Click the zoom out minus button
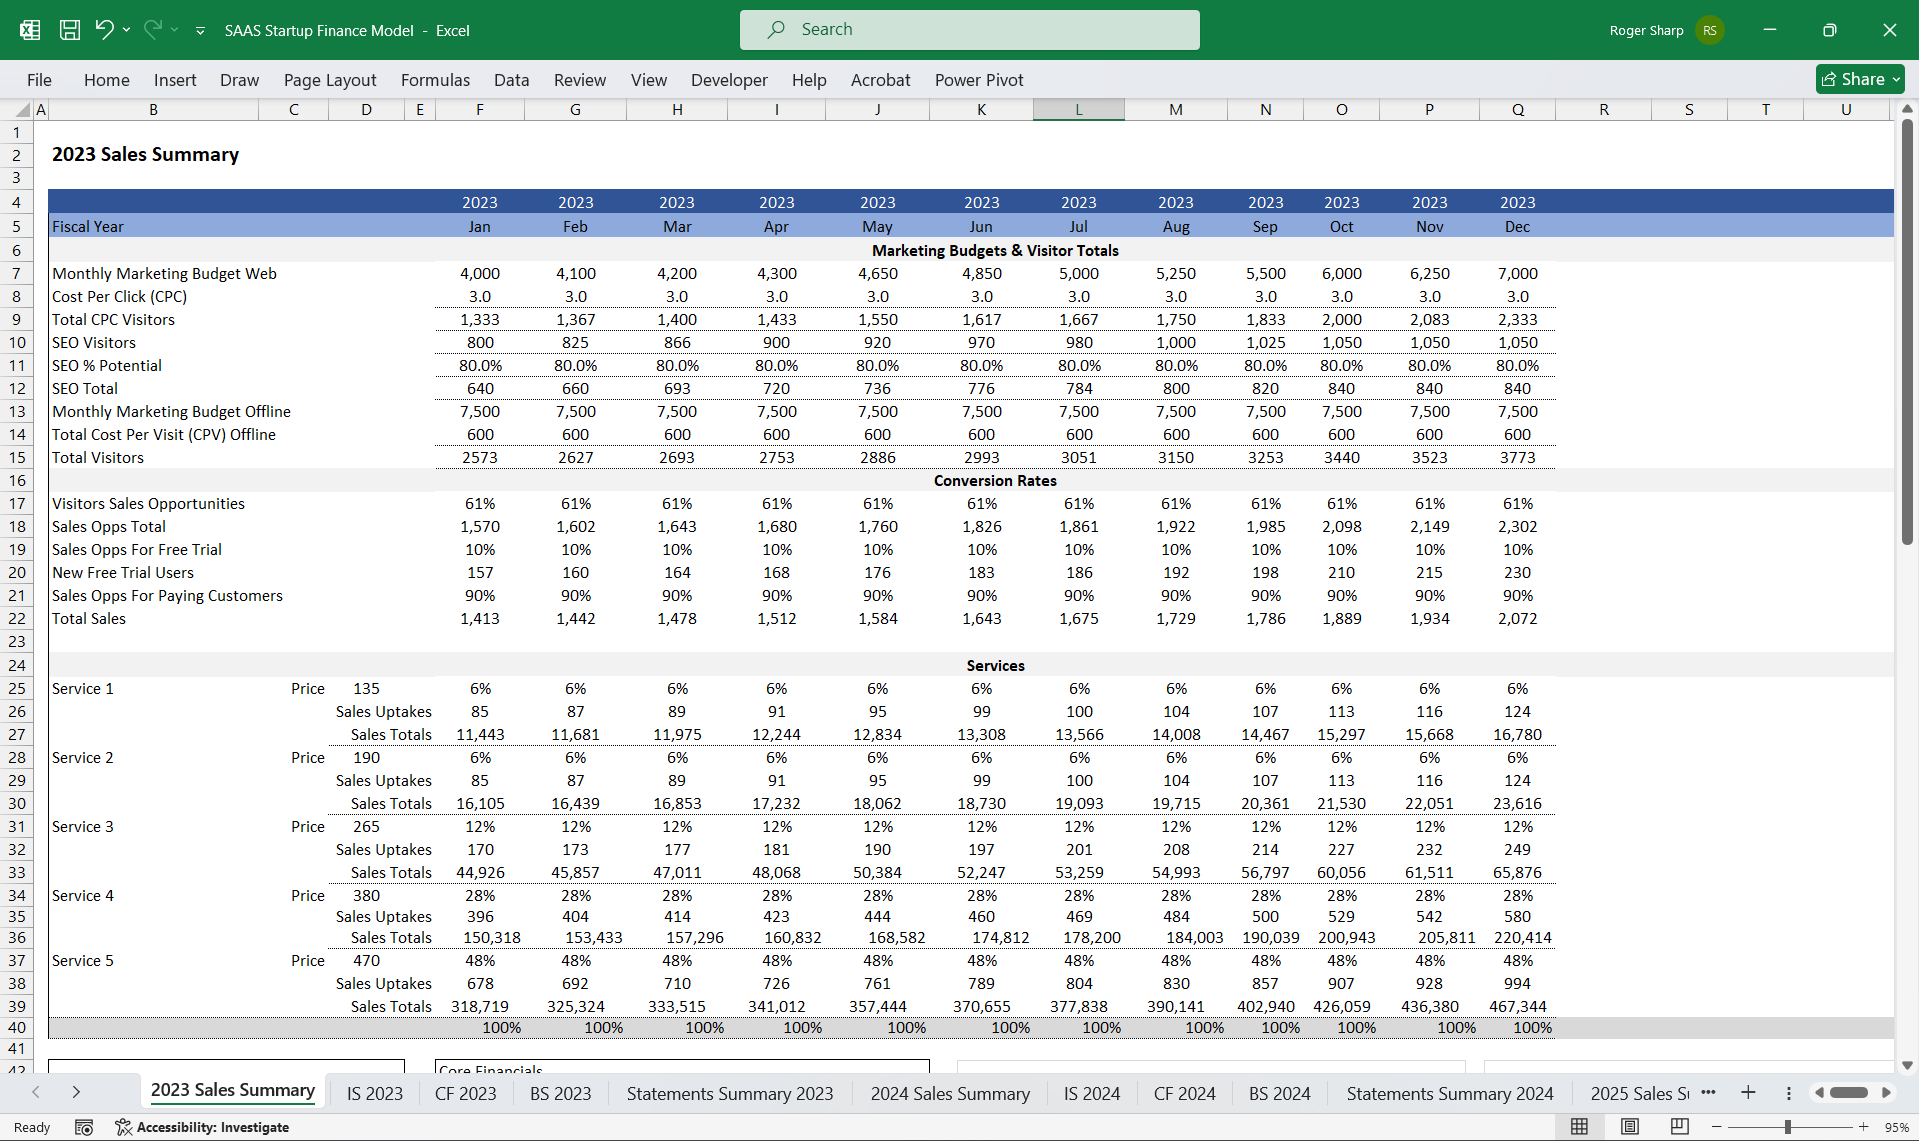1919x1141 pixels. [x=1717, y=1127]
